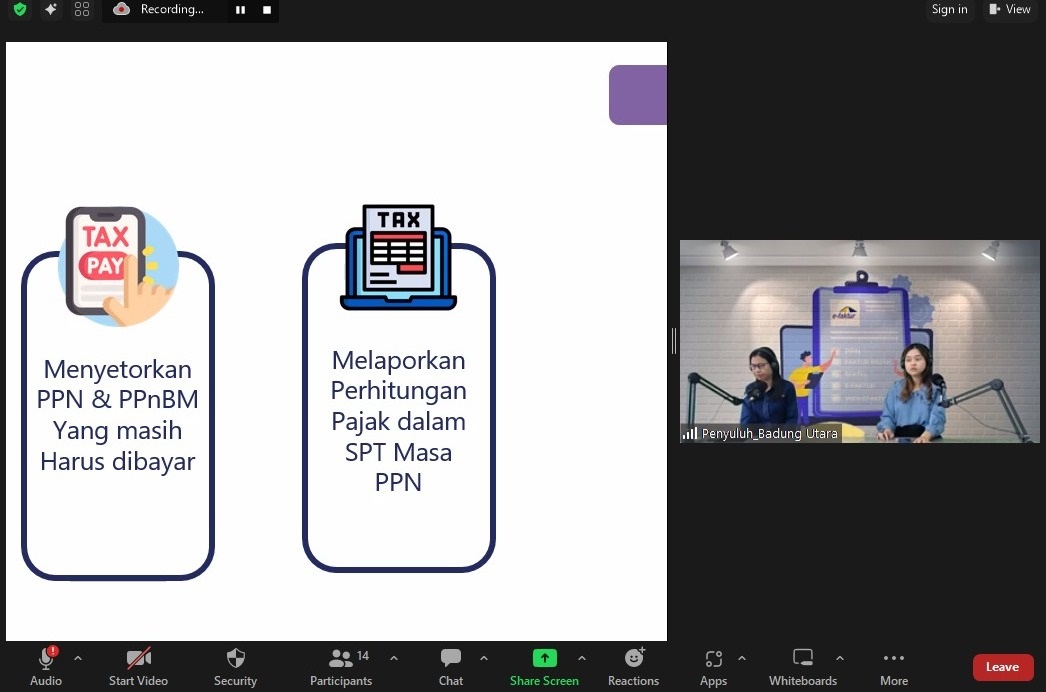This screenshot has width=1046, height=692.
Task: Click the red Leave button
Action: pos(1002,667)
